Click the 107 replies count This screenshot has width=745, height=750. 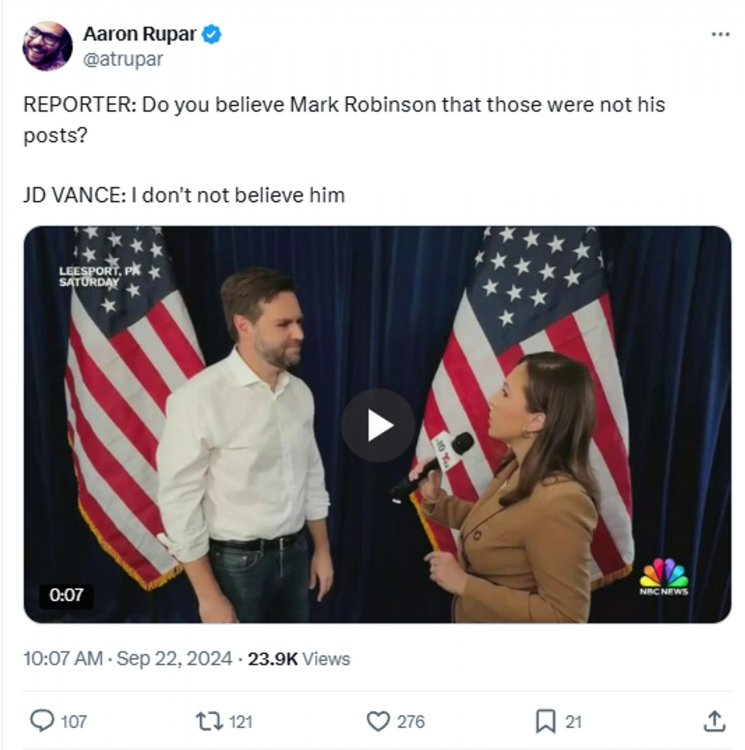74,721
